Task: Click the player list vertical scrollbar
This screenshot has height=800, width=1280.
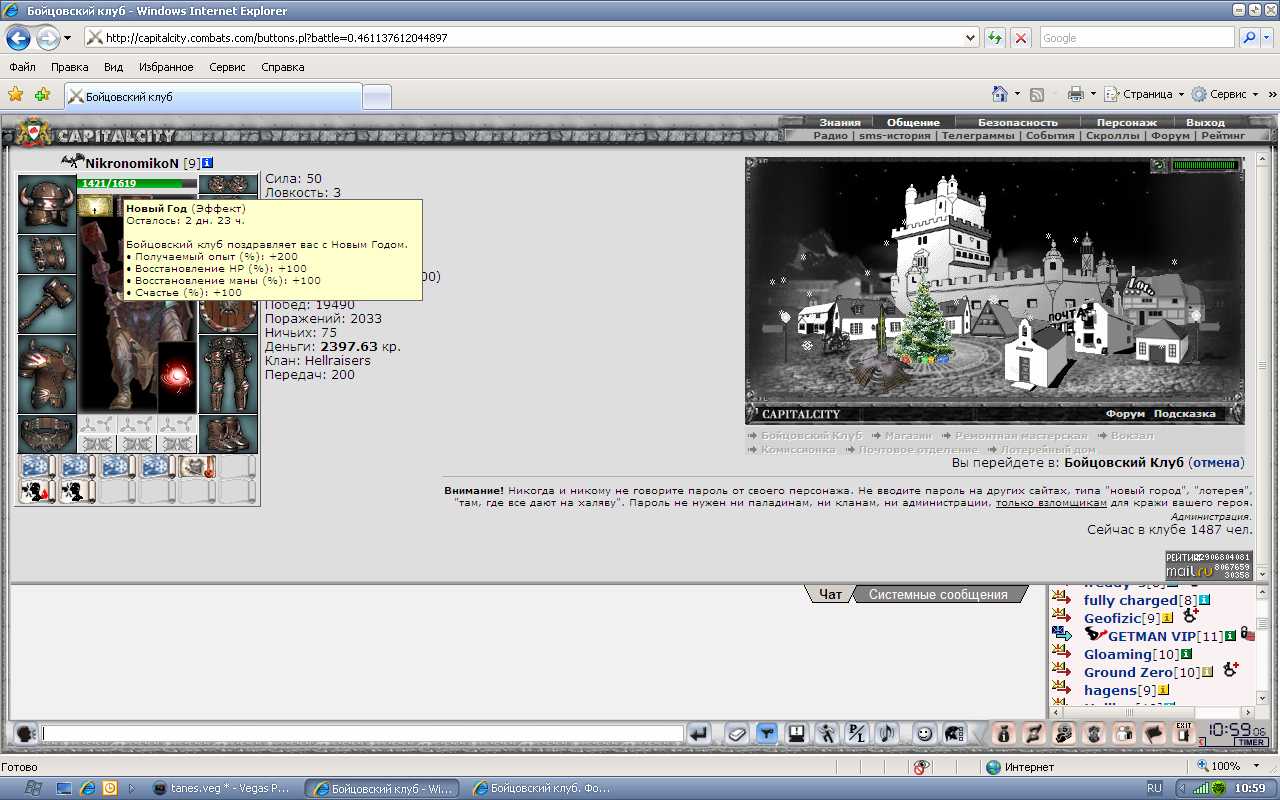Action: click(1262, 645)
